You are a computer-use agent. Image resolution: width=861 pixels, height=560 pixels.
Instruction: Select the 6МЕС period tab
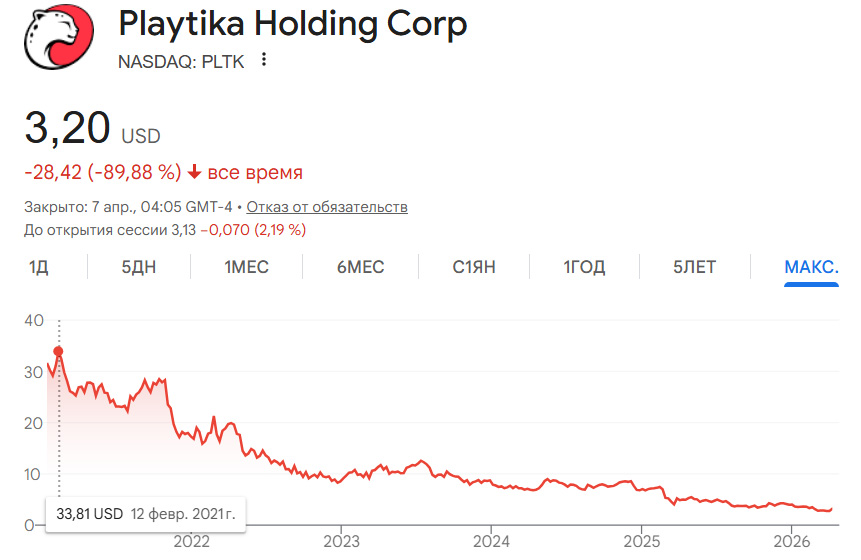pos(360,267)
